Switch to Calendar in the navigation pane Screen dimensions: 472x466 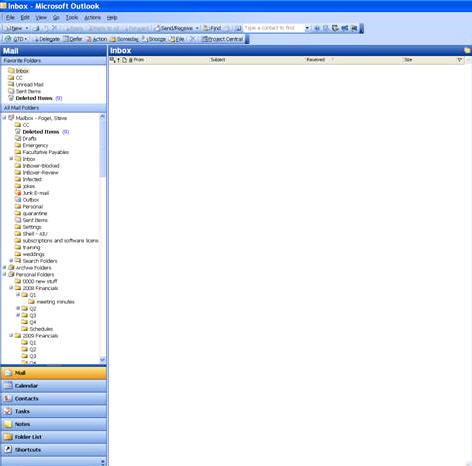point(54,386)
